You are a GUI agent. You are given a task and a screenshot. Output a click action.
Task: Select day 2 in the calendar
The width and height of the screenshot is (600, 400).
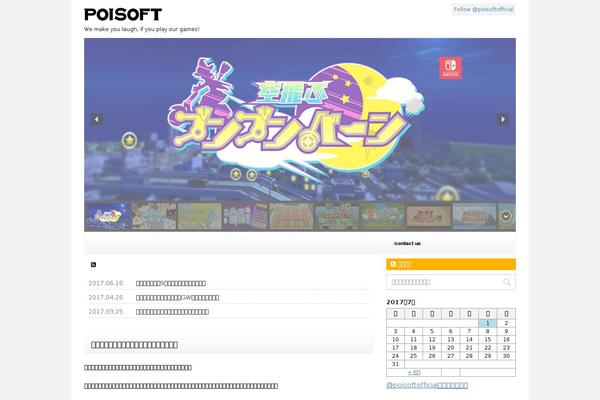point(506,323)
